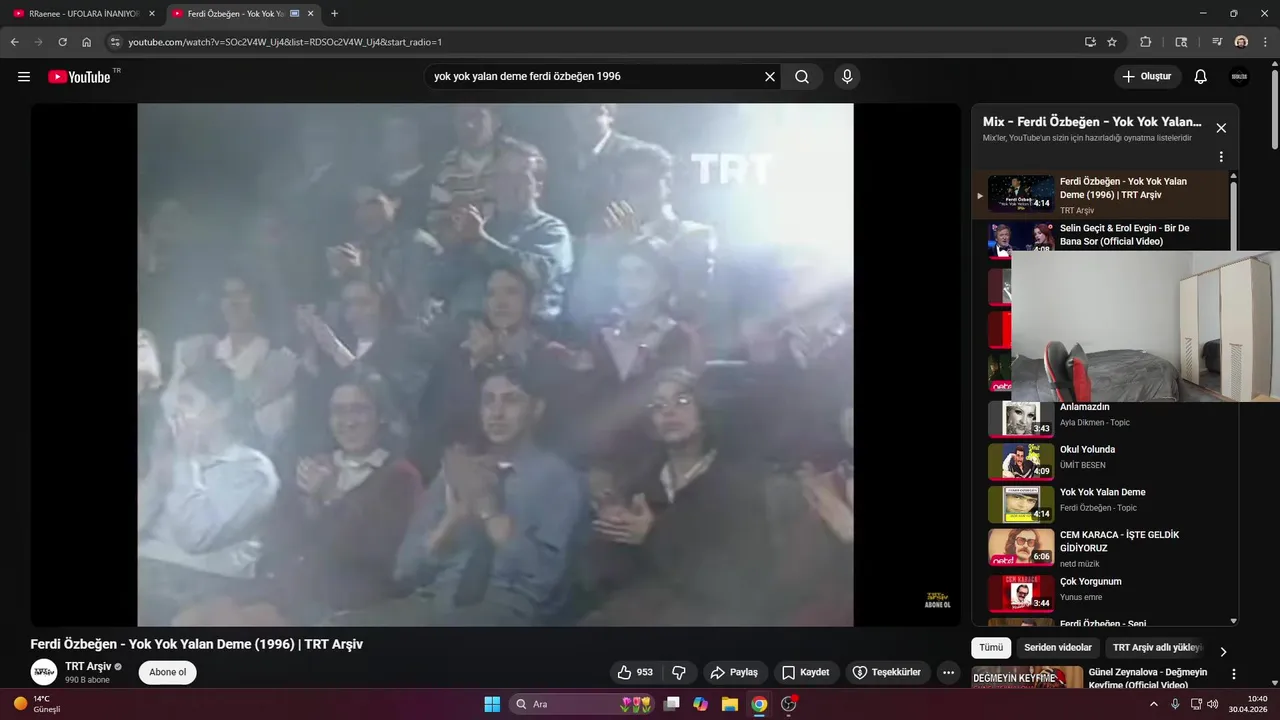Open system tray volume icon
This screenshot has height=720, width=1280.
tap(1213, 704)
